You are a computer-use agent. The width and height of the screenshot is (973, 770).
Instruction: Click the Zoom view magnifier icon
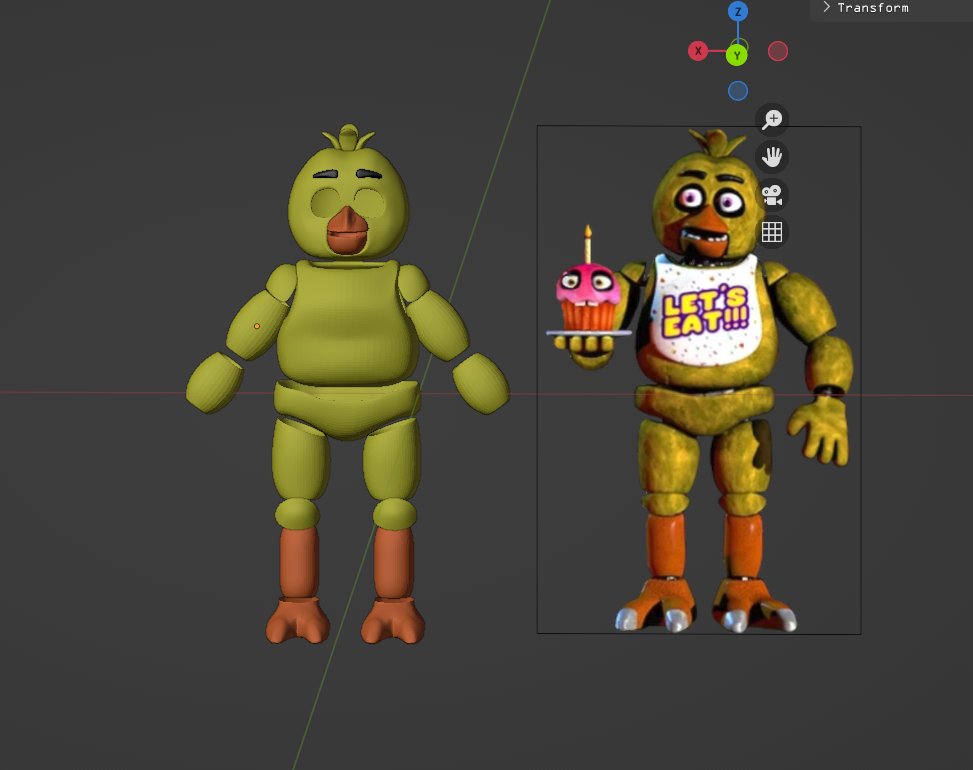tap(772, 119)
